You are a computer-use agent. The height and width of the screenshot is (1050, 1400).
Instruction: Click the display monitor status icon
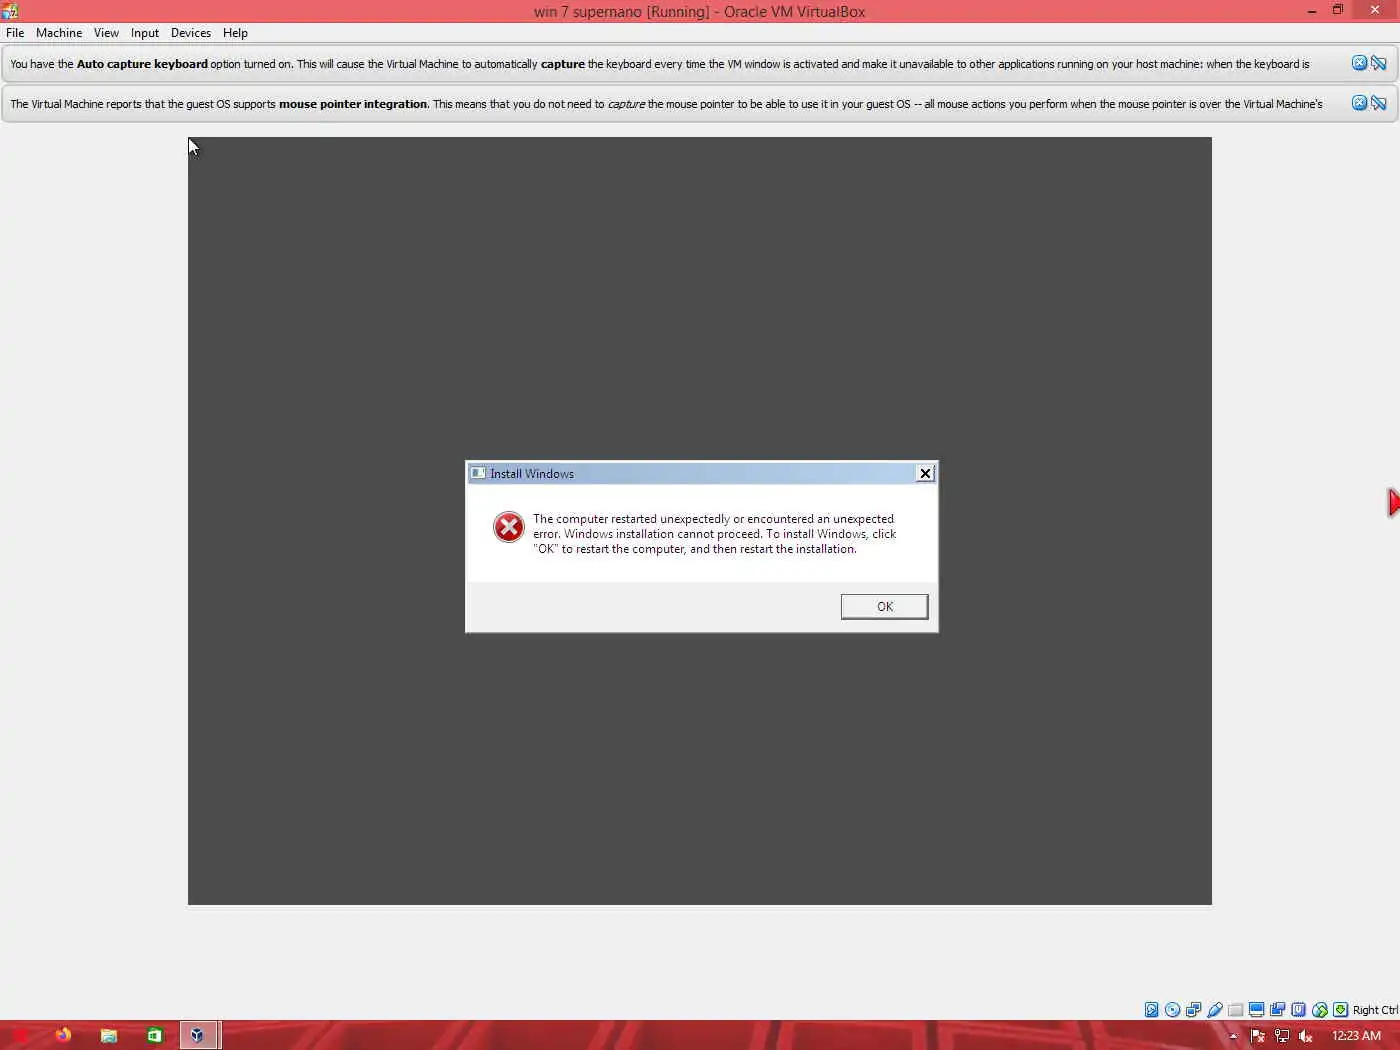tap(1256, 1010)
